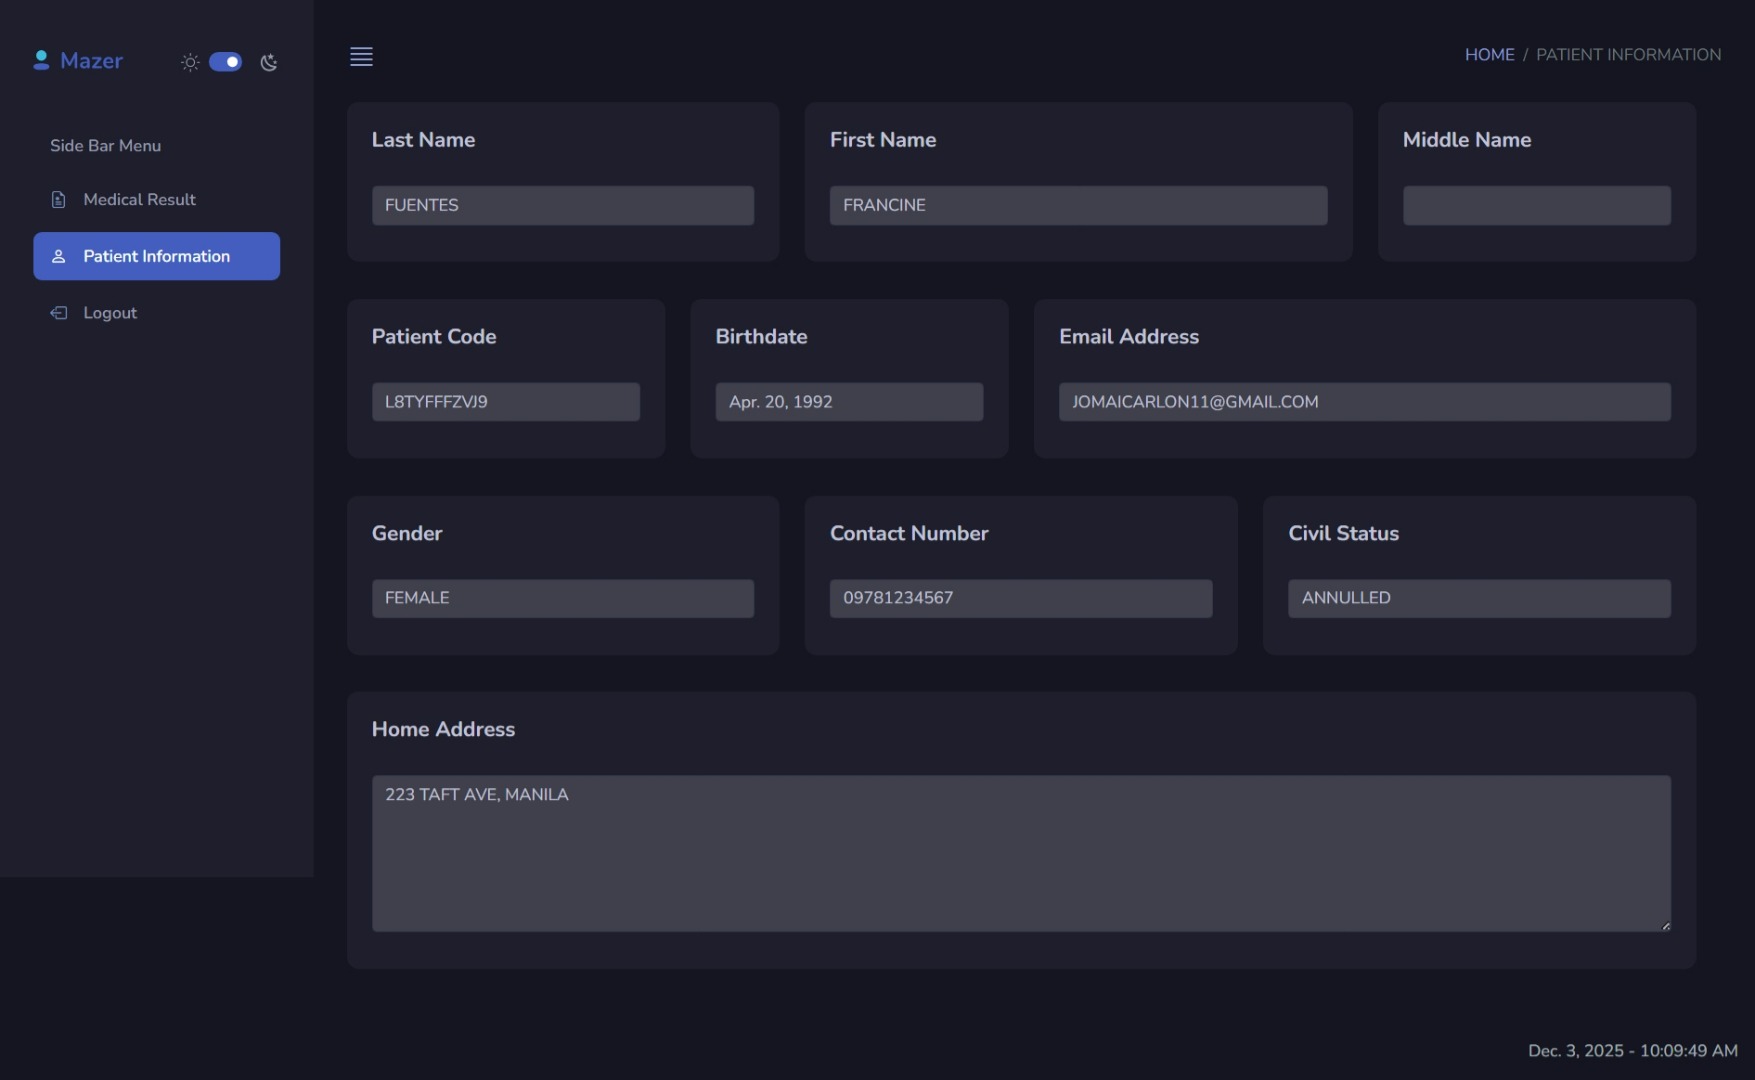Image resolution: width=1755 pixels, height=1080 pixels.
Task: Select Patient Information sidebar item
Action: click(x=156, y=257)
